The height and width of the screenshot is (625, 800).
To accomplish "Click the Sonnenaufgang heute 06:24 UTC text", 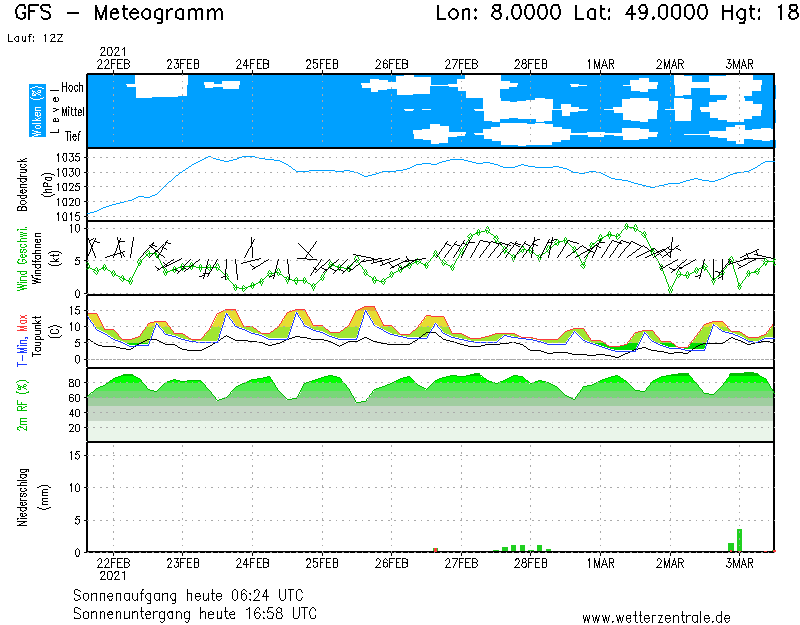I will pyautogui.click(x=195, y=594).
